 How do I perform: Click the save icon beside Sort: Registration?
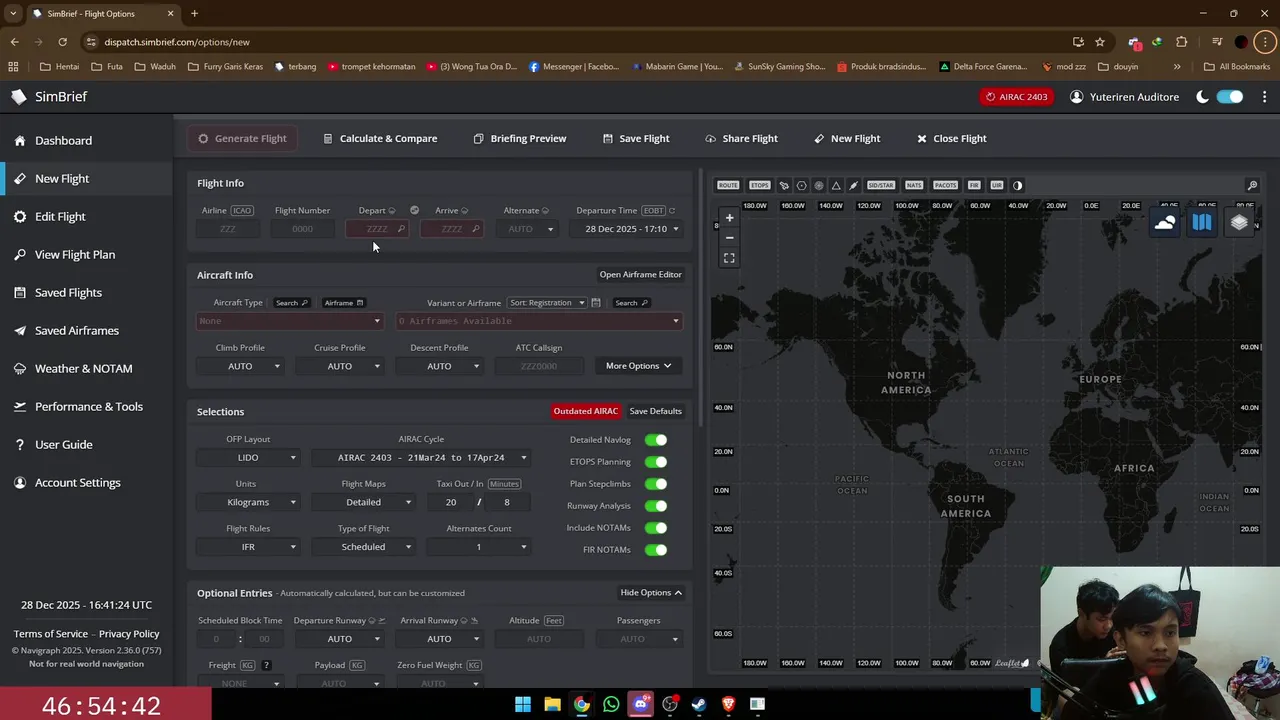596,303
